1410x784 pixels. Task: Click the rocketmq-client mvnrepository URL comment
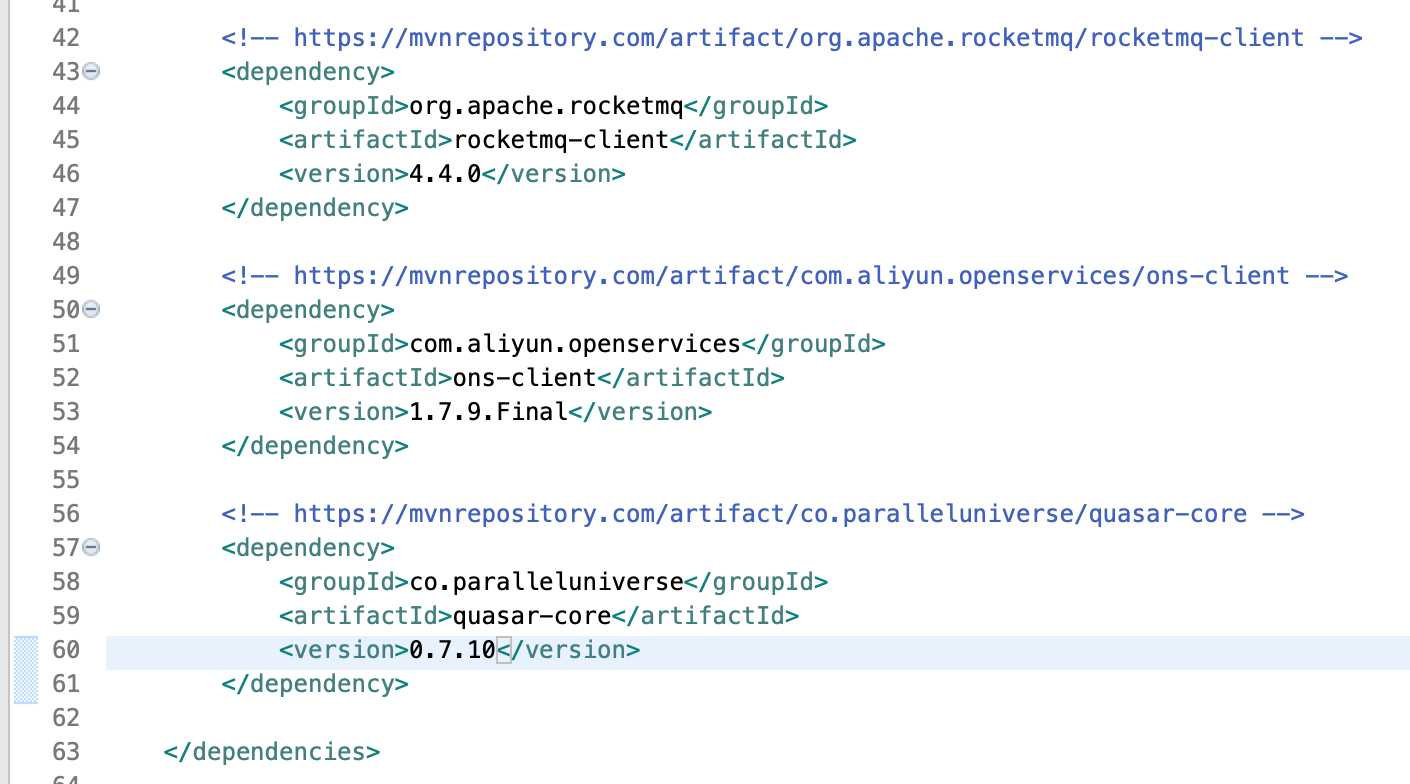(792, 38)
